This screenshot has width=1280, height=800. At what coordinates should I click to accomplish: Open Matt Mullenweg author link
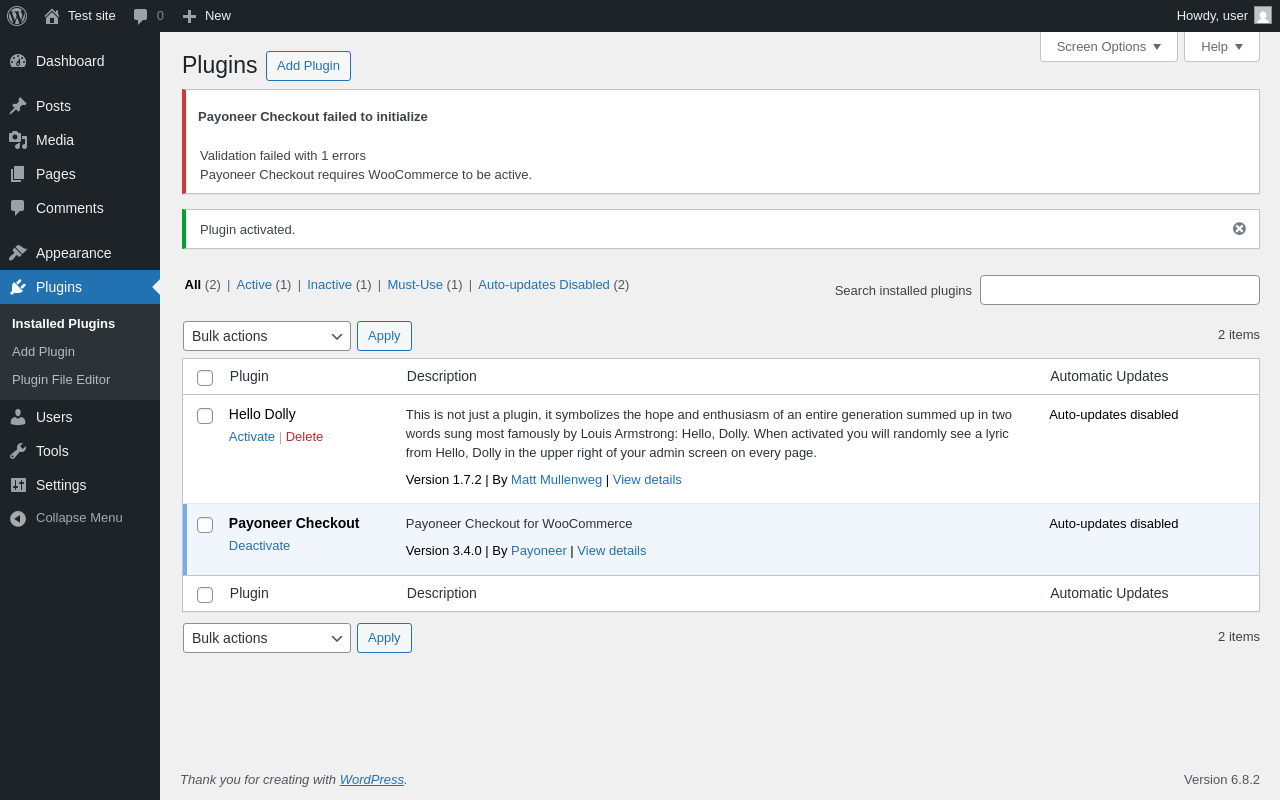556,479
